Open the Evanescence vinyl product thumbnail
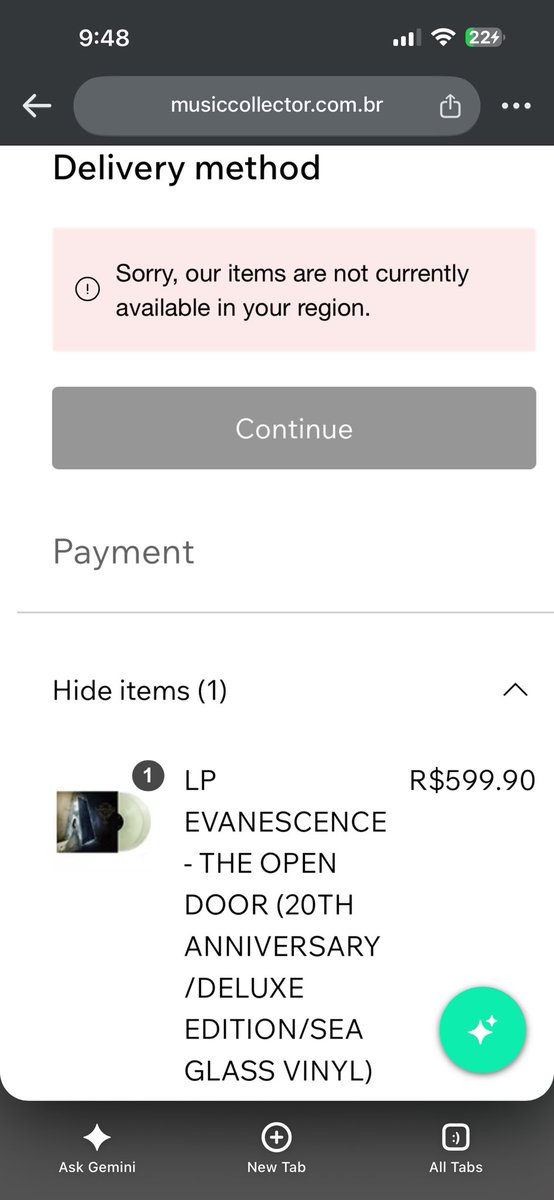This screenshot has height=1200, width=554. click(x=104, y=822)
